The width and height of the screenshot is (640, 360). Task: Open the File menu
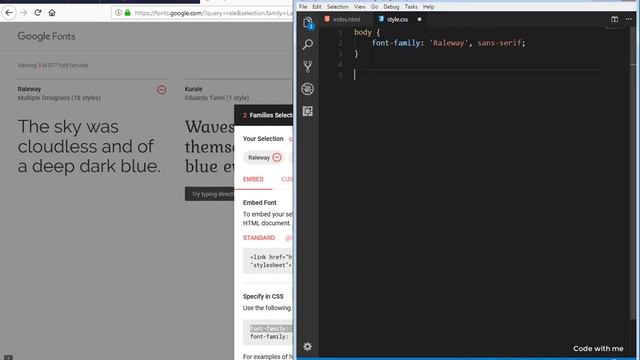pyautogui.click(x=303, y=7)
